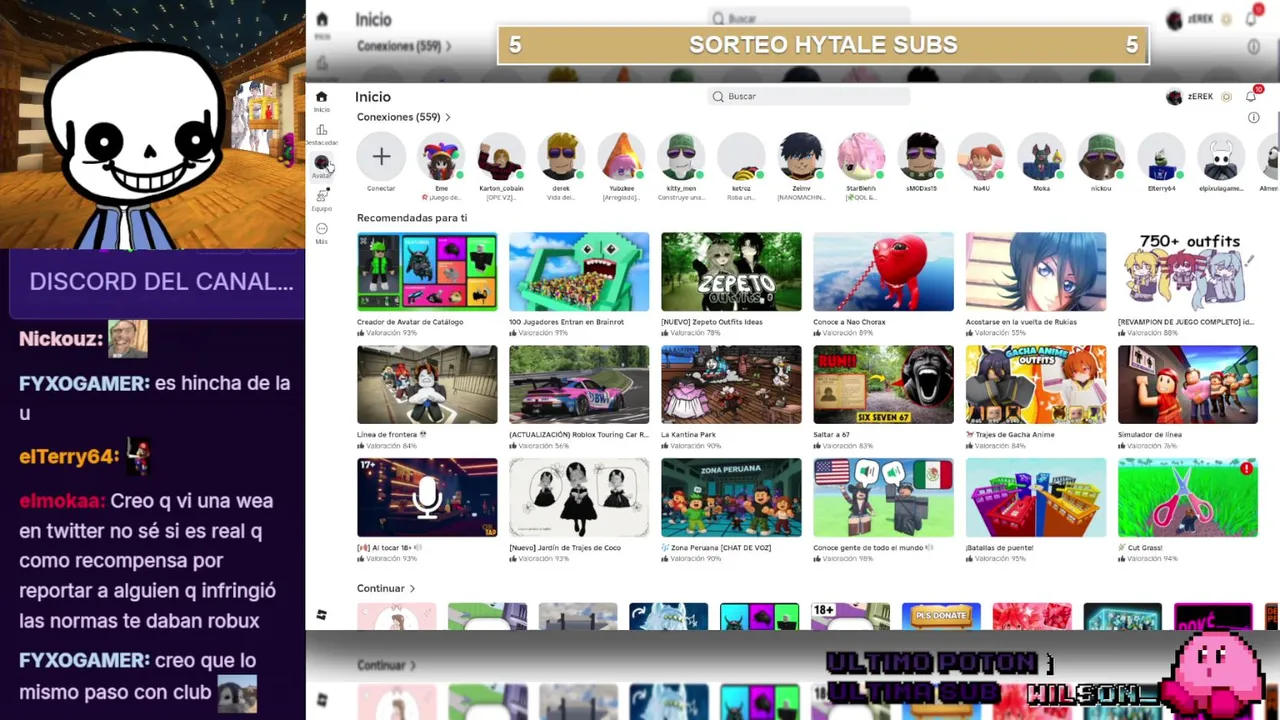The width and height of the screenshot is (1280, 720).
Task: Expand the Continuar section chevron
Action: (412, 589)
